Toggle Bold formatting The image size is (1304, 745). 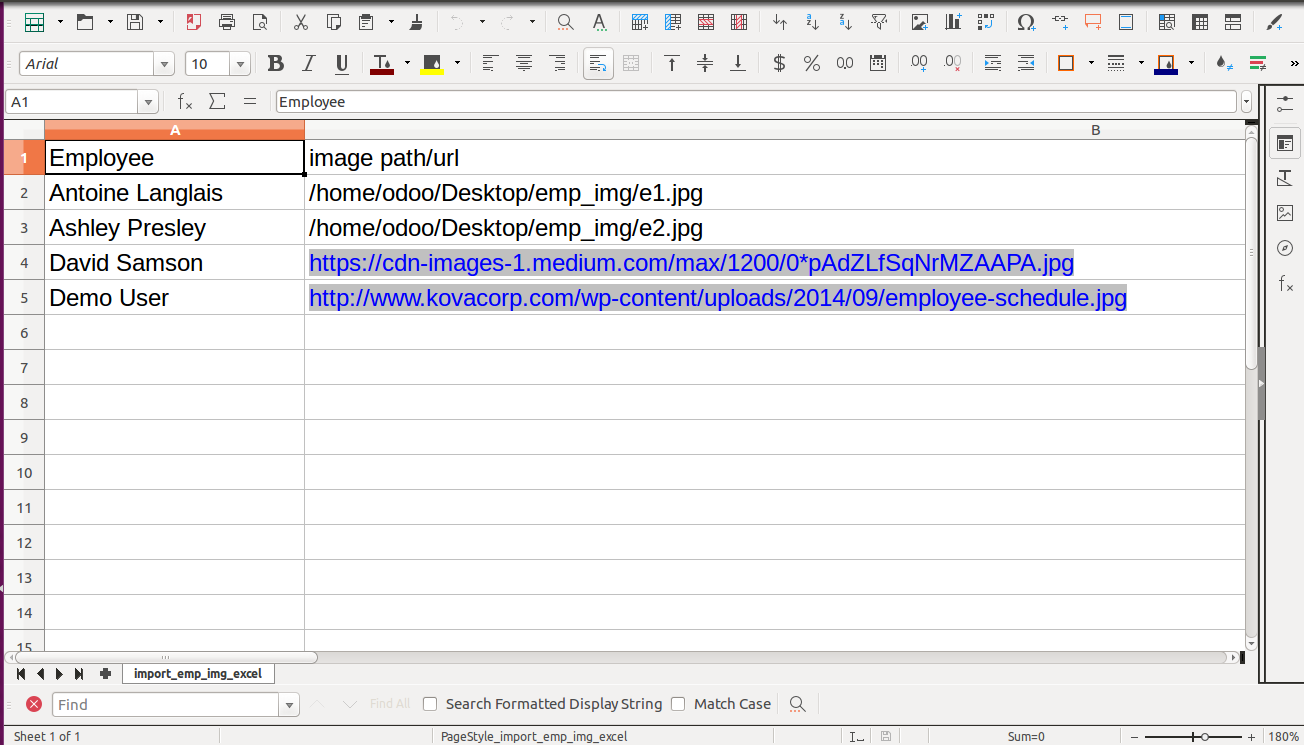276,64
